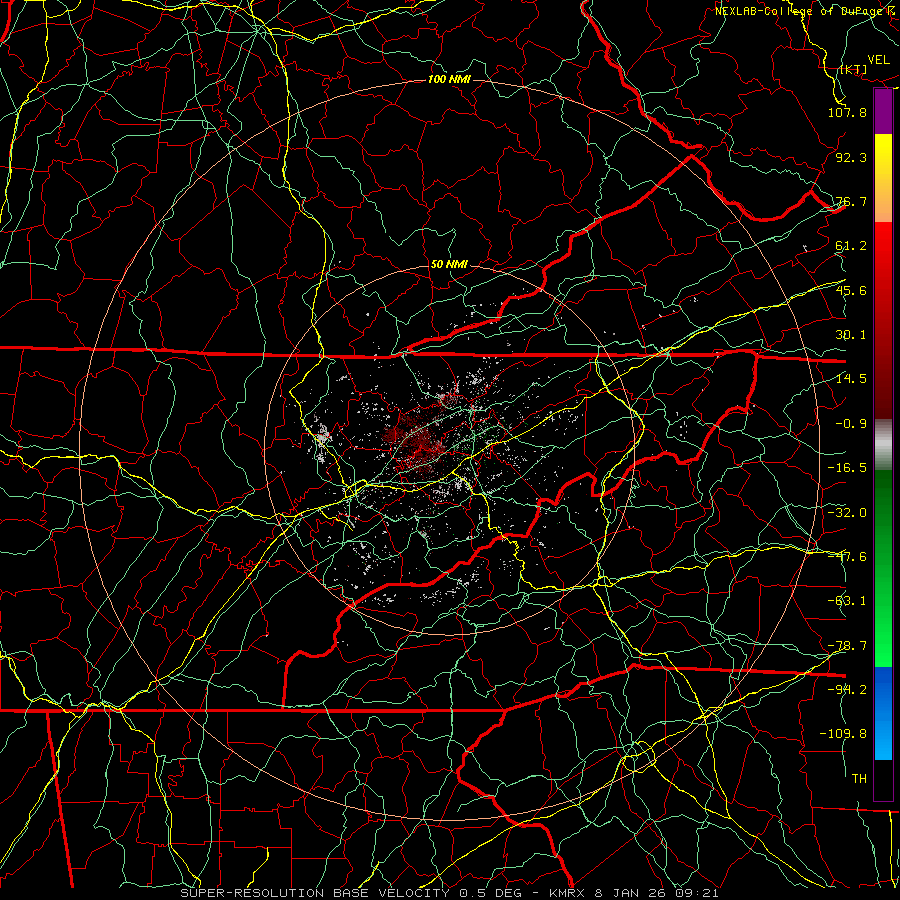
Task: Click the Super-Resolution Base Velocity caption text
Action: (x=449, y=893)
